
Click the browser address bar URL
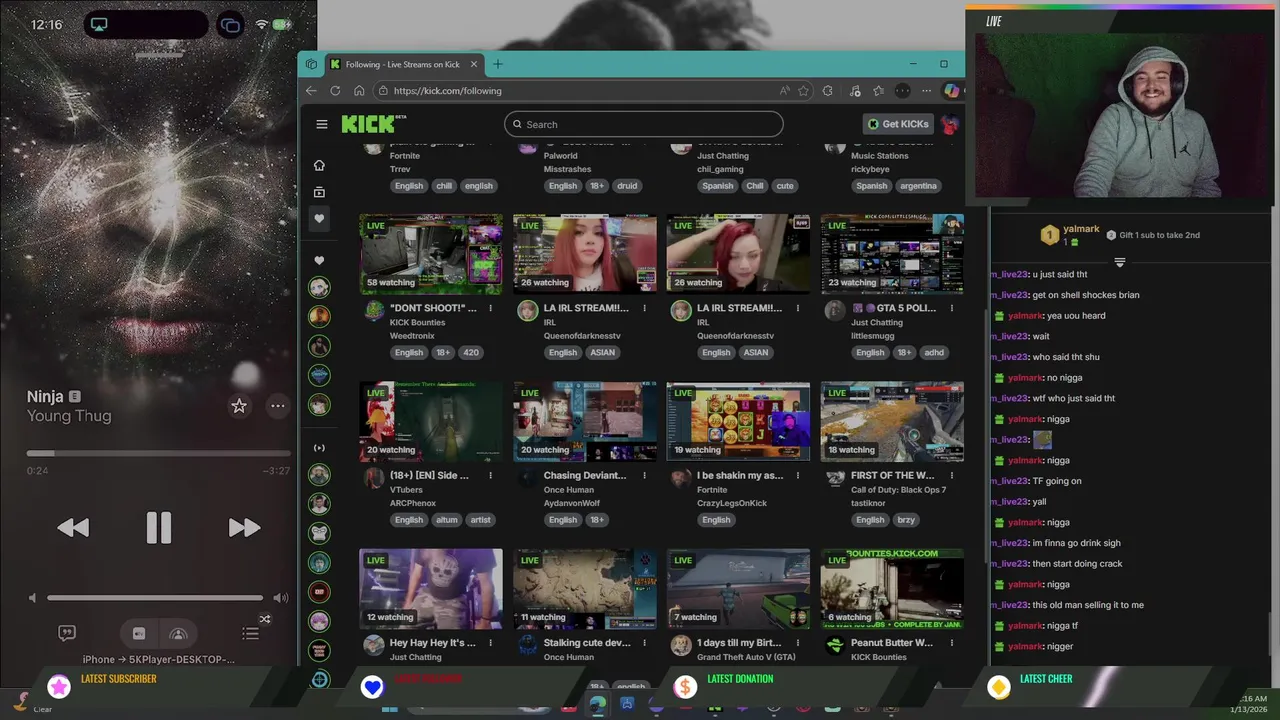click(x=447, y=91)
